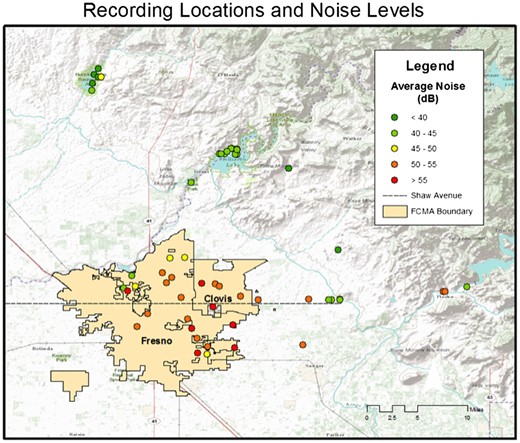Click the orange marker just outside Clovis's east edge
This screenshot has height=443, width=520.
pyautogui.click(x=258, y=300)
